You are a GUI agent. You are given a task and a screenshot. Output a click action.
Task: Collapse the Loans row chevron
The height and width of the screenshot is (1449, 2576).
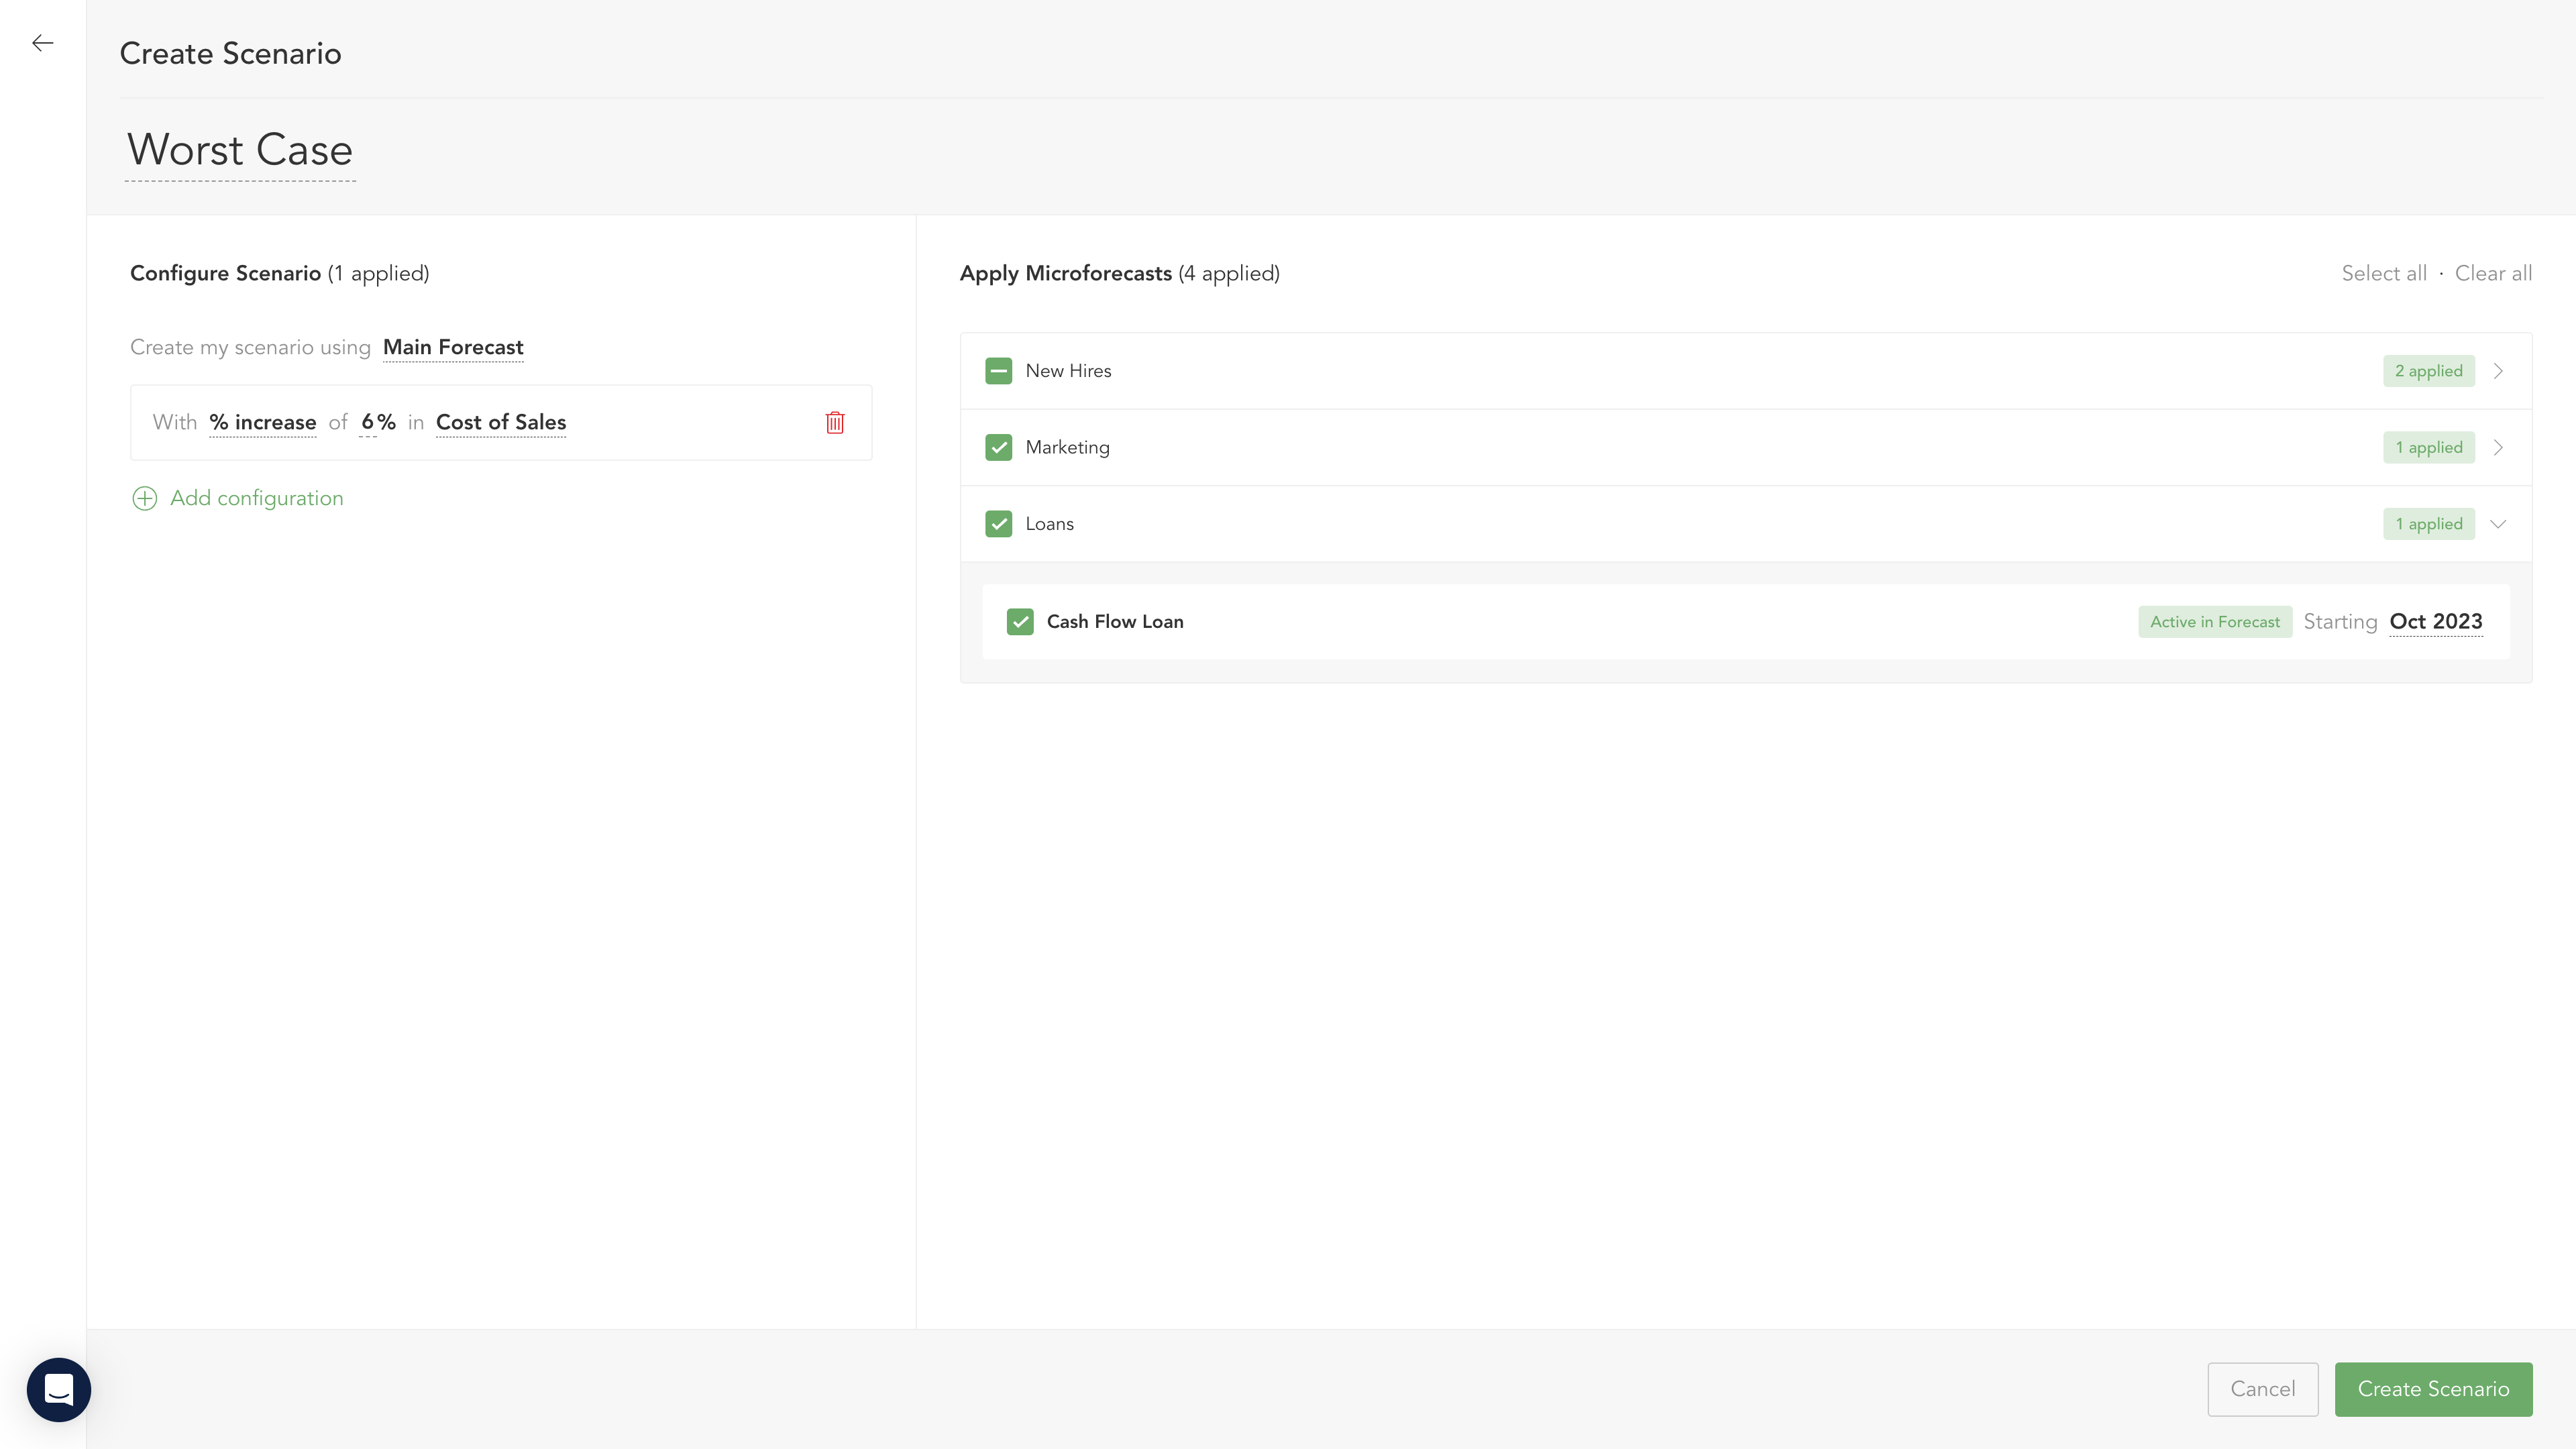[x=2498, y=524]
